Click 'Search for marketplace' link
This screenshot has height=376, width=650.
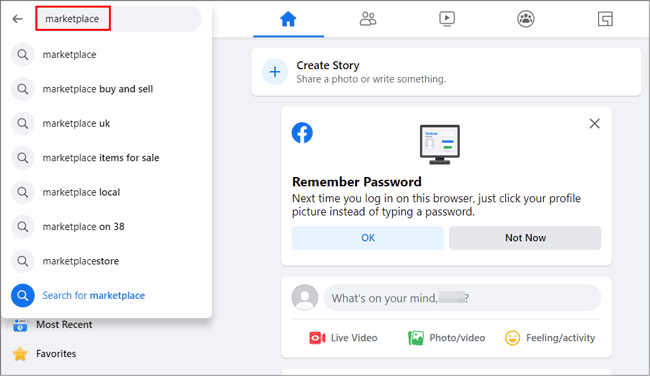[x=94, y=295]
